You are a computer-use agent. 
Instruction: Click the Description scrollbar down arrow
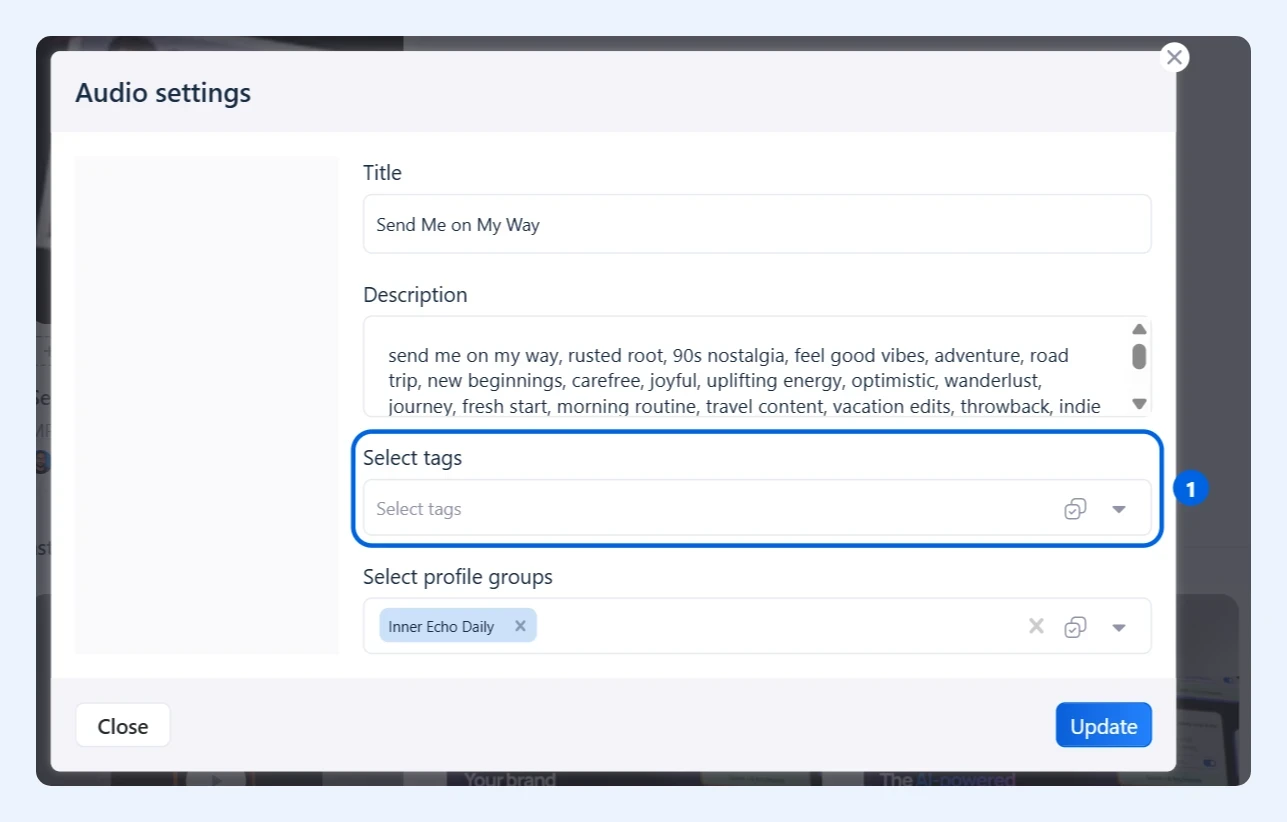(1139, 404)
